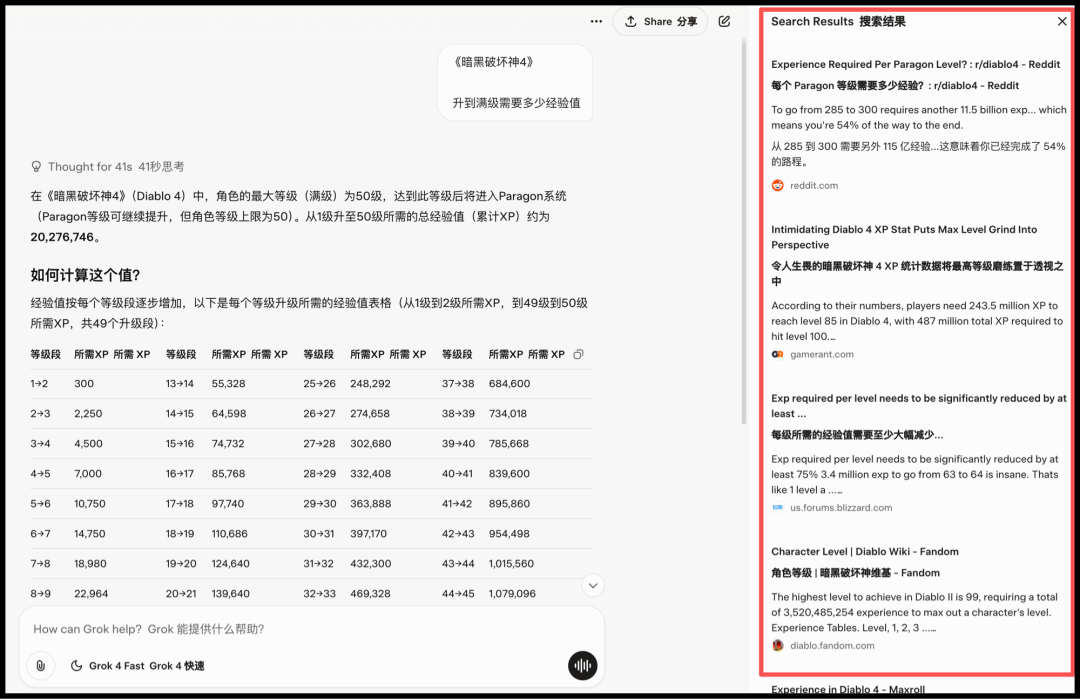Screen dimensions: 1080x699
Task: Click table cell 8→9
Action: [x=40, y=594]
